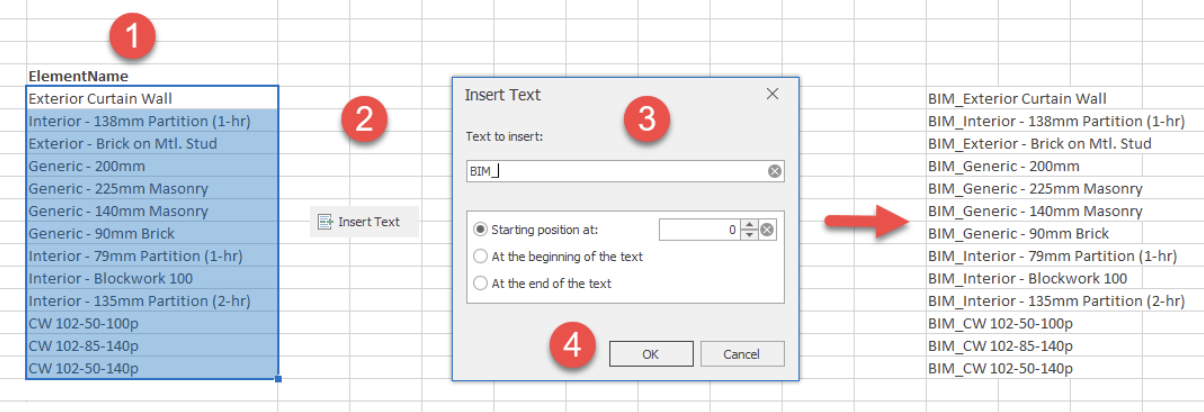The height and width of the screenshot is (412, 1204).
Task: Click the Insert Text command icon
Action: point(325,222)
